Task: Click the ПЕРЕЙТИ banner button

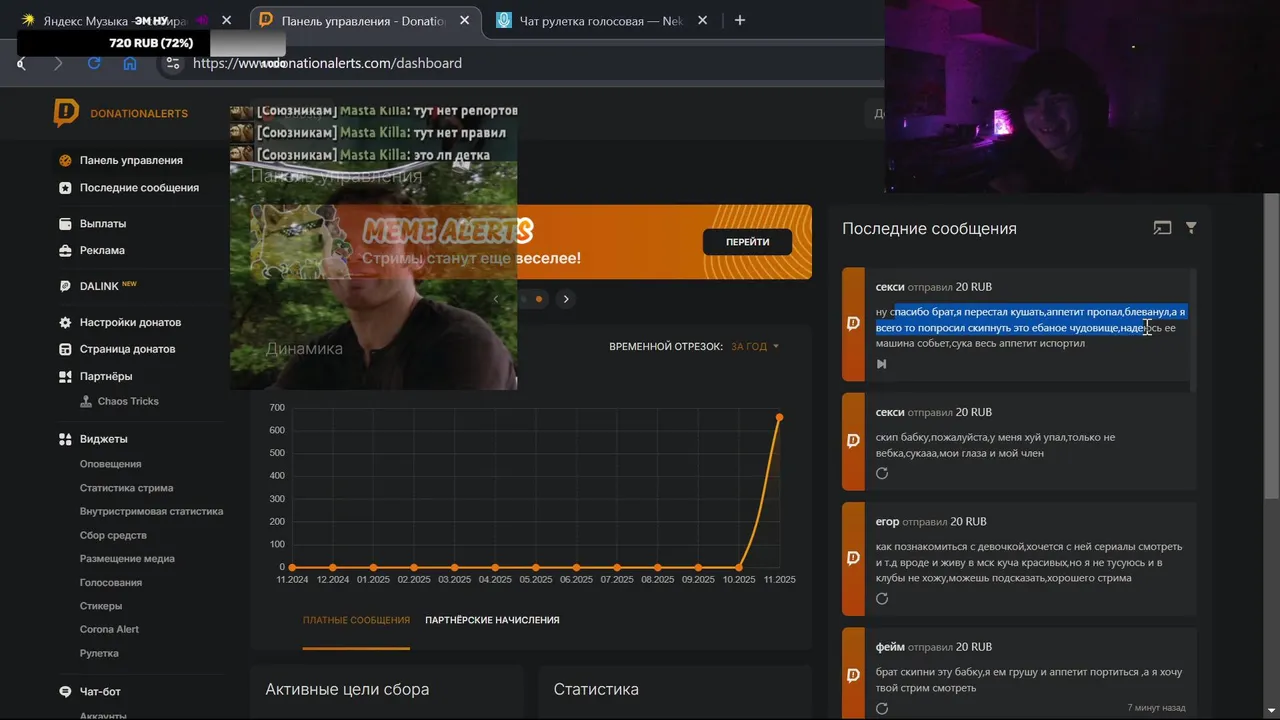Action: click(x=747, y=242)
